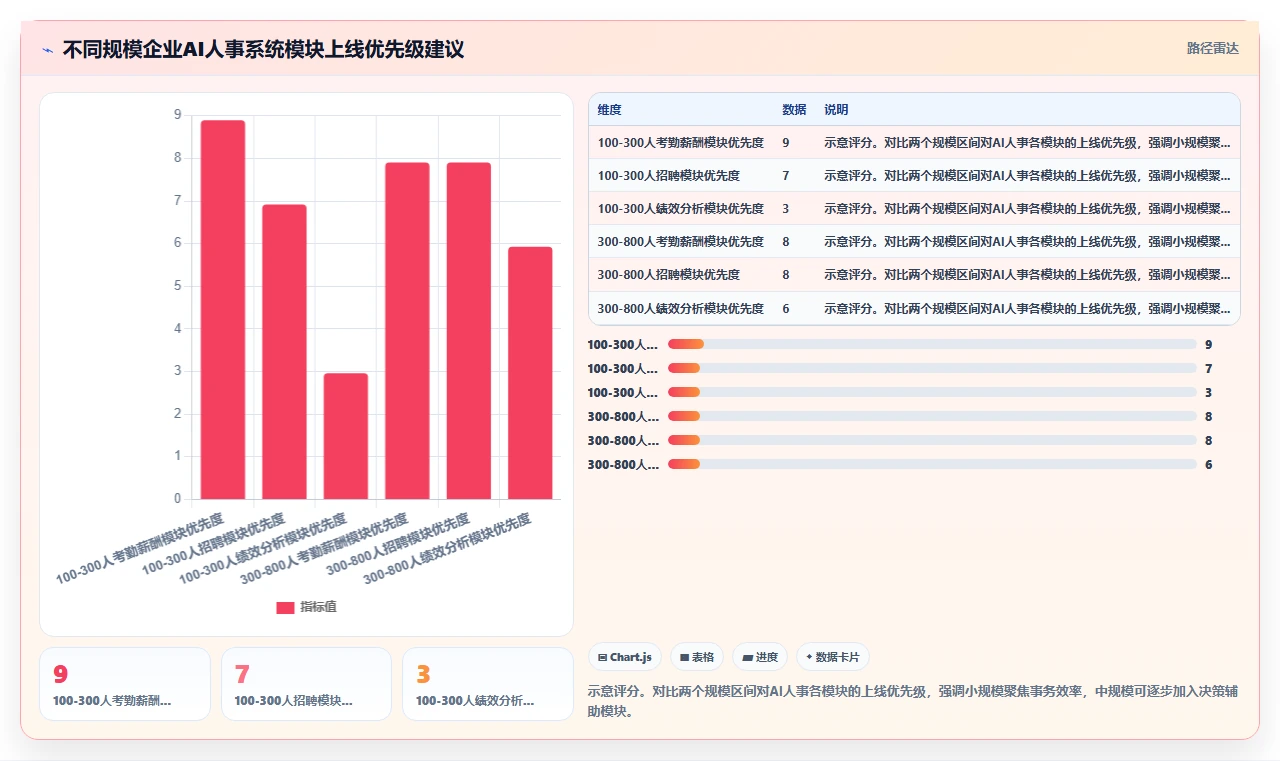Screen dimensions: 1280x761
Task: Click the description paragraph starting 示意评分
Action: tap(915, 701)
